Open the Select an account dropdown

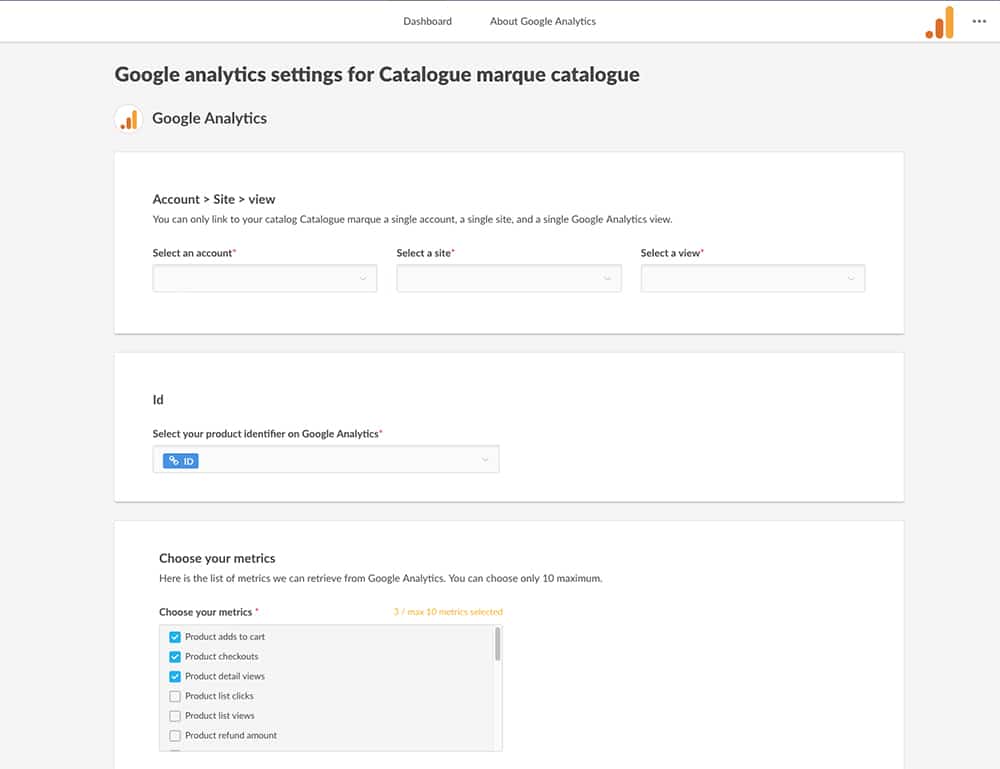click(x=265, y=279)
